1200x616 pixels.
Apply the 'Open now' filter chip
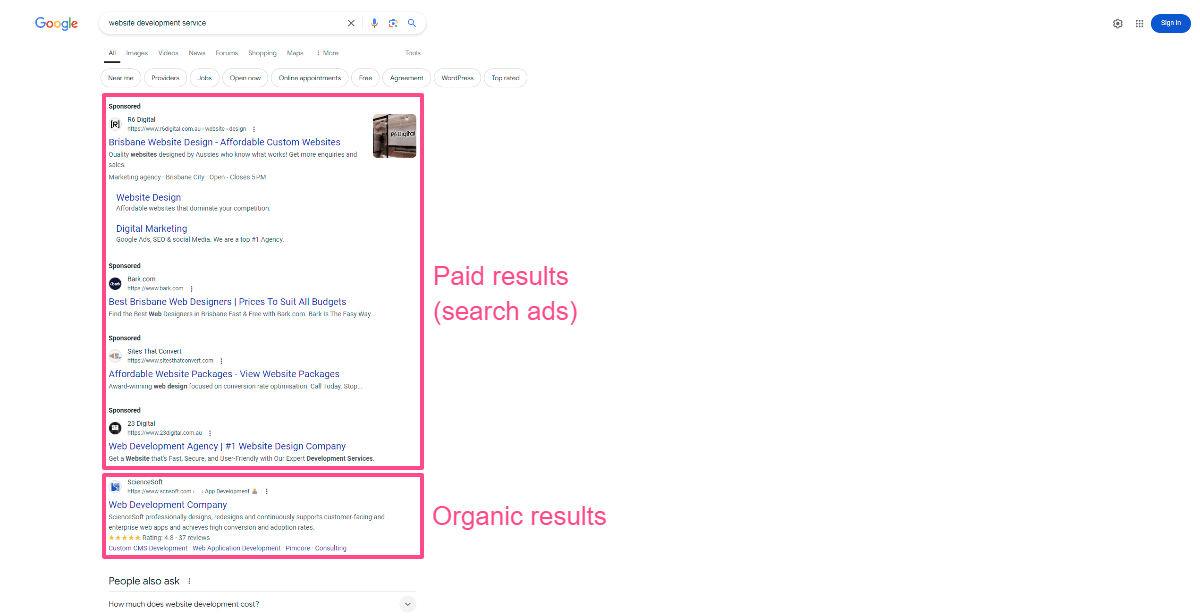pyautogui.click(x=245, y=78)
